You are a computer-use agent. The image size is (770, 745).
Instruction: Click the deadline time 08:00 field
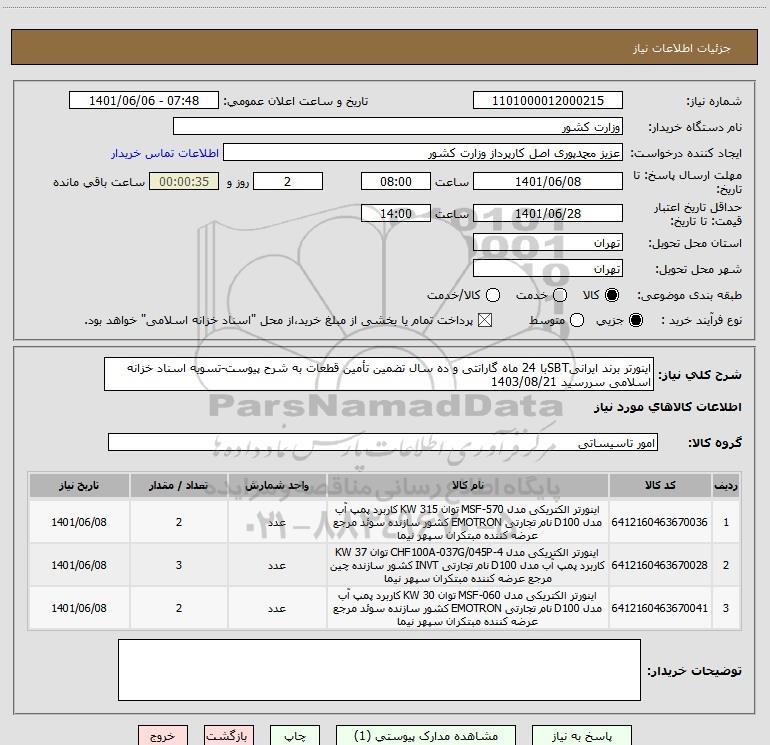[x=396, y=181]
